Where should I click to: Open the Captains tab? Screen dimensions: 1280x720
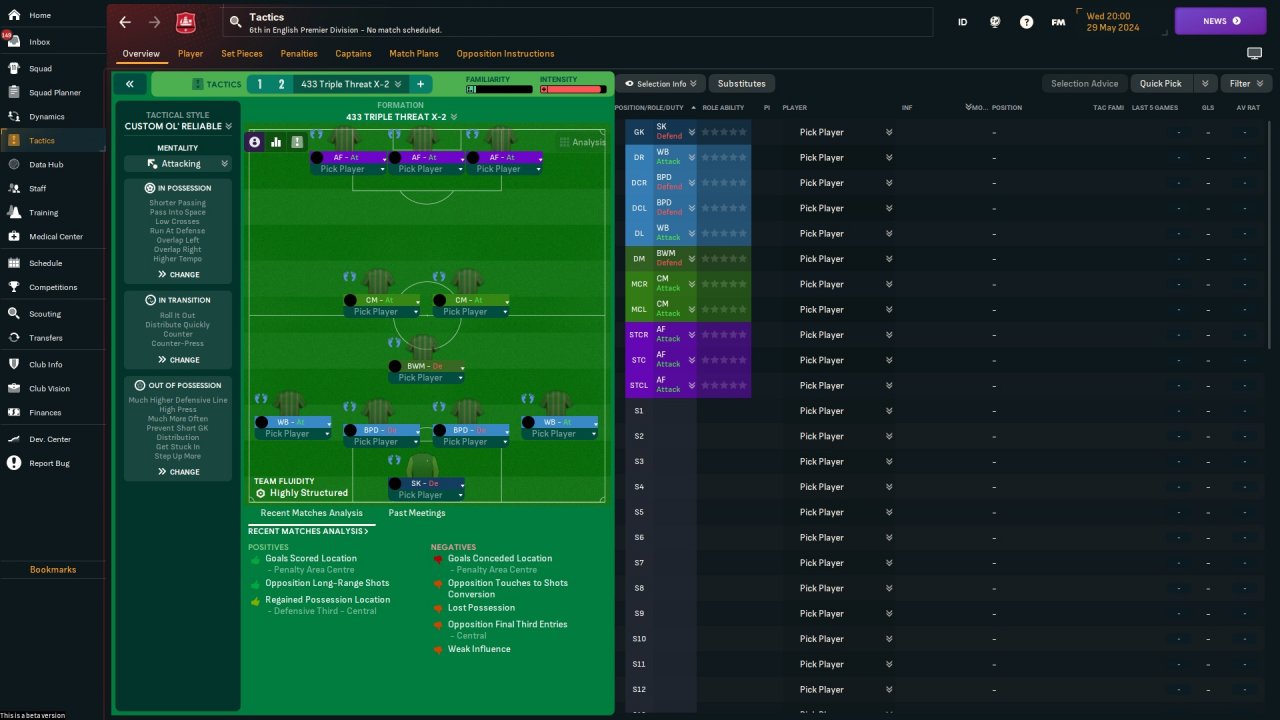(x=353, y=54)
